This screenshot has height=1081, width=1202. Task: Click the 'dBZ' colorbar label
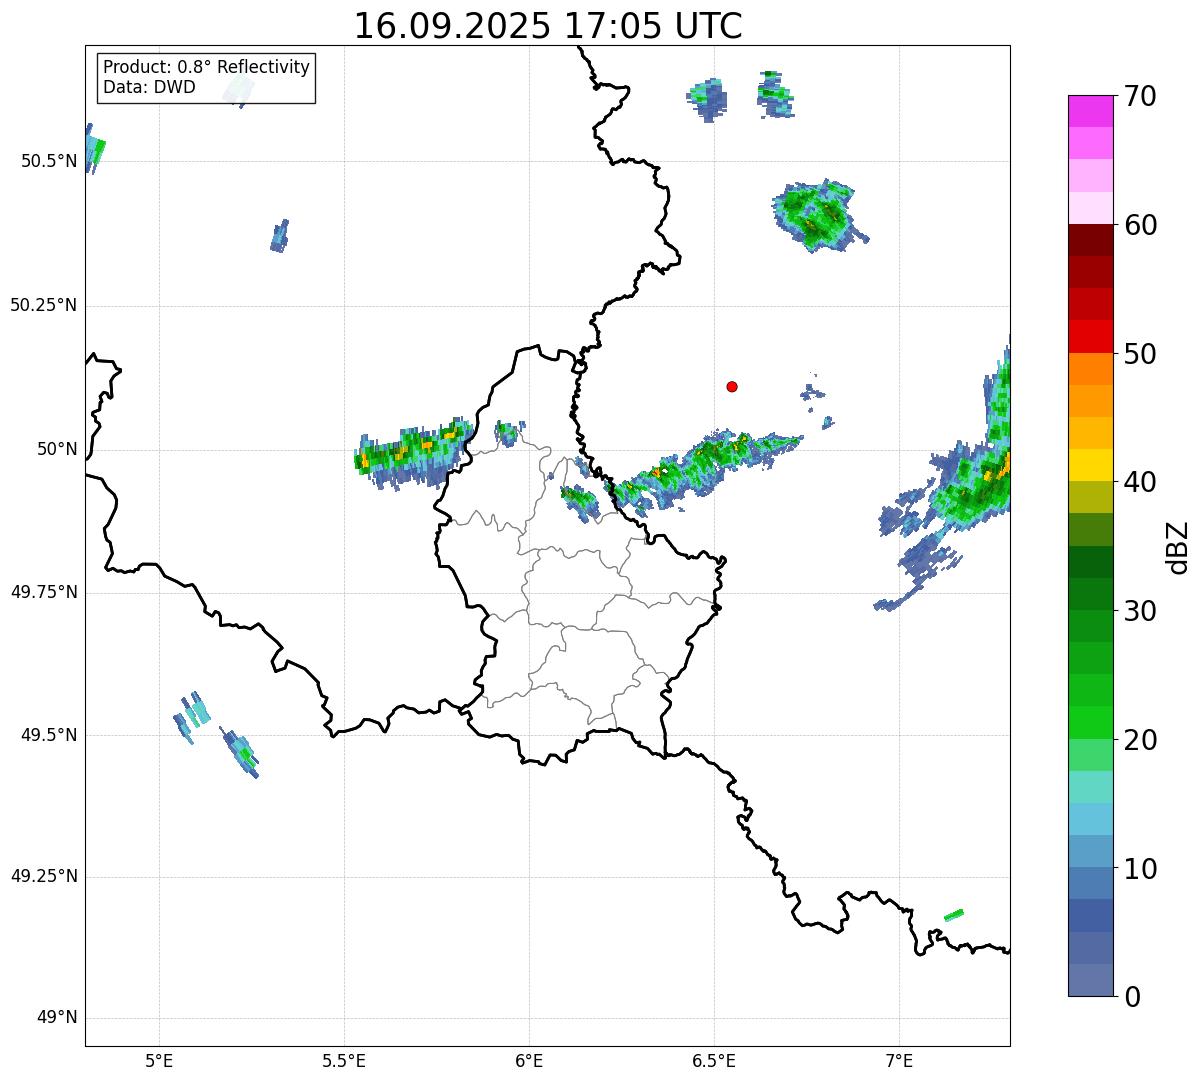[1177, 546]
